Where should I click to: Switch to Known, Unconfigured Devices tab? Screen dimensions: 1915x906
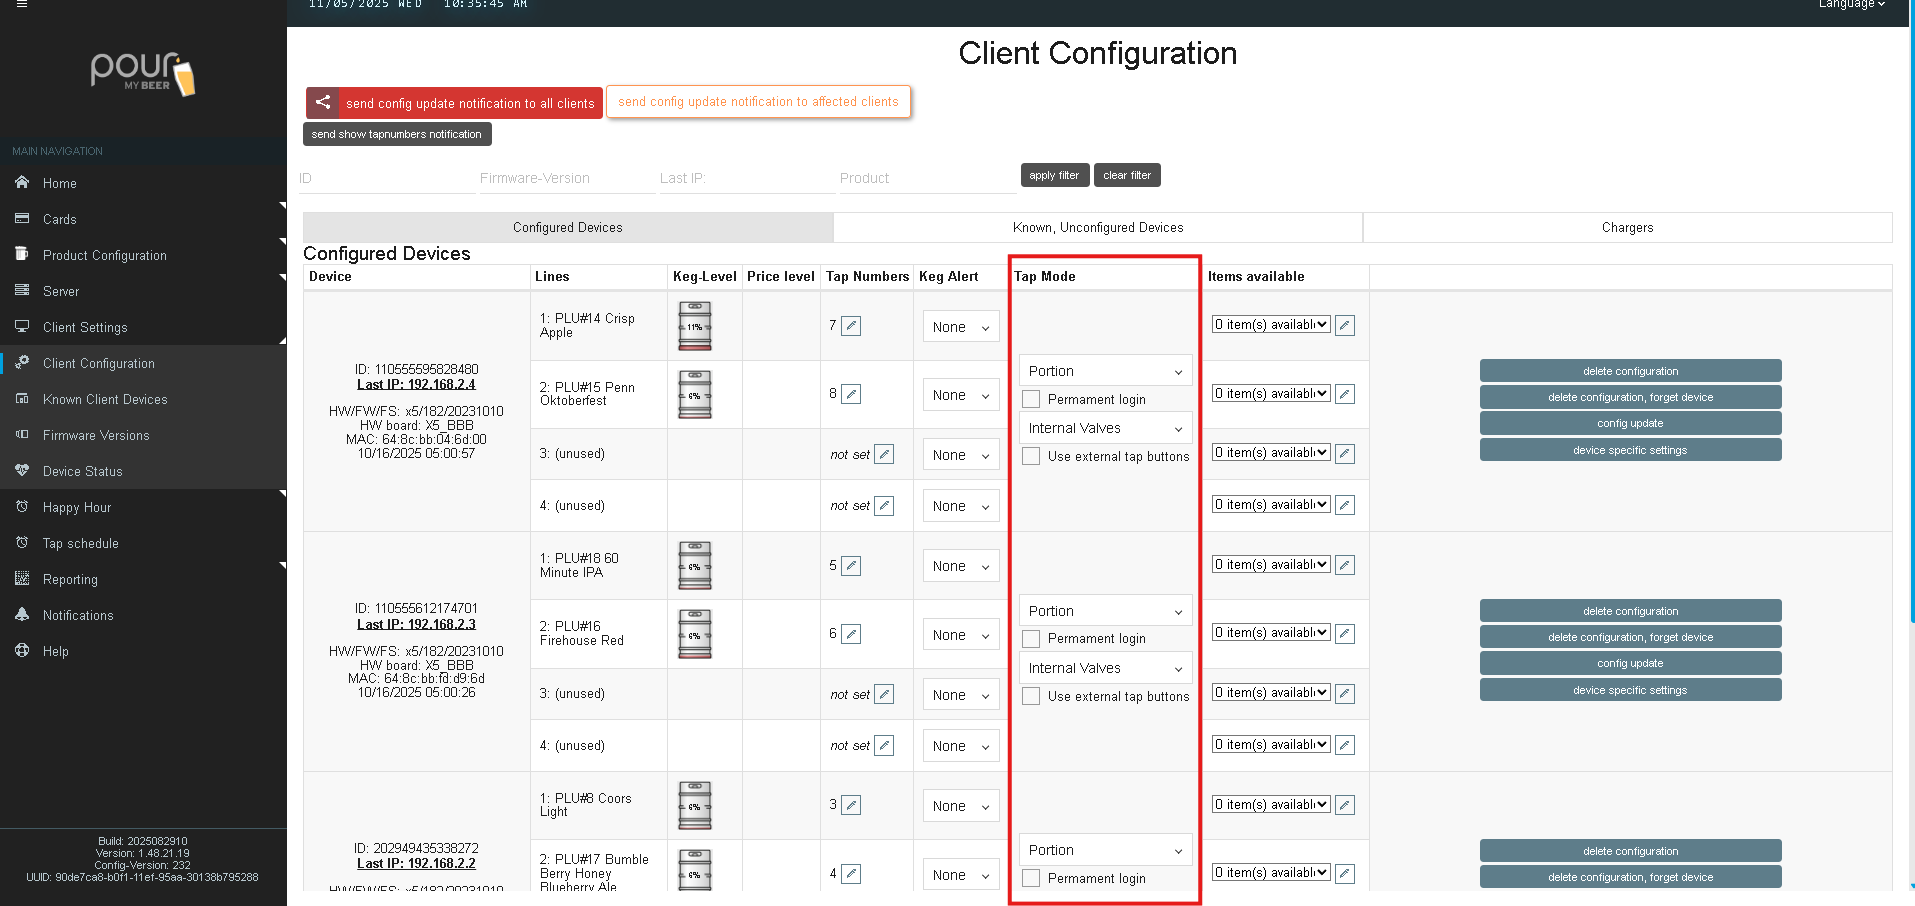point(1097,228)
